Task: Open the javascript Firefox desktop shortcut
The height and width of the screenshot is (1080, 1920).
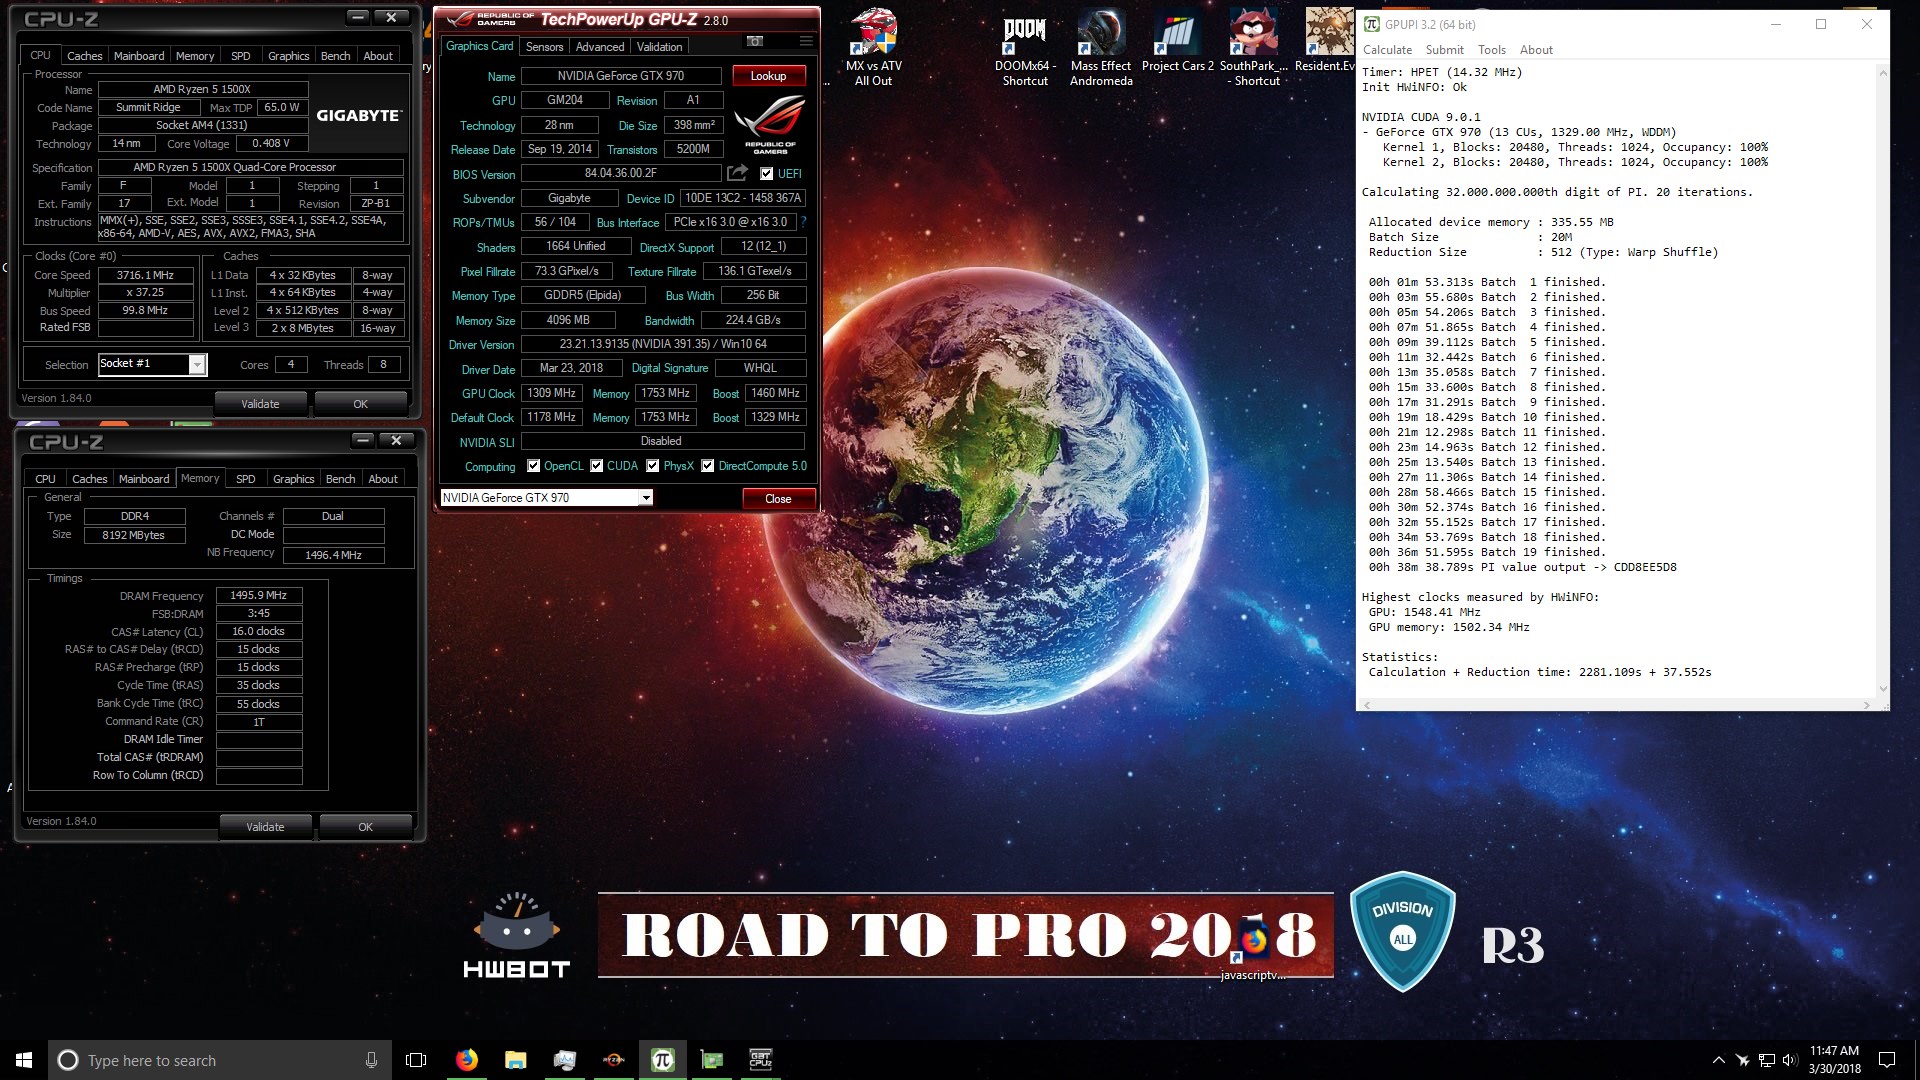Action: tap(1253, 950)
